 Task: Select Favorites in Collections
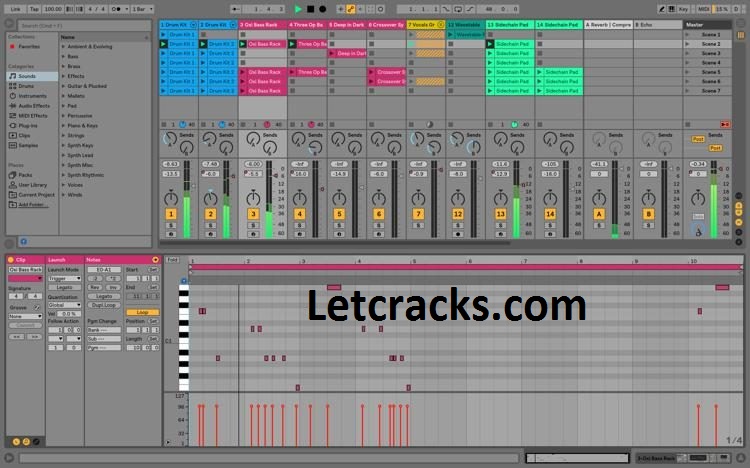(x=29, y=46)
